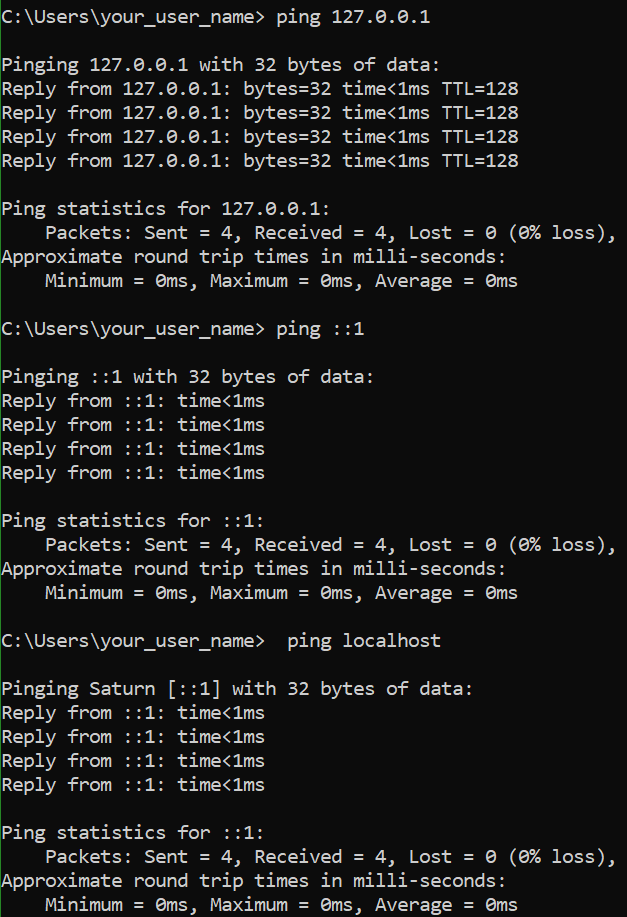Click the second prompt 'C:\Users\your_user_name>'
This screenshot has height=917, width=627.
[133, 329]
